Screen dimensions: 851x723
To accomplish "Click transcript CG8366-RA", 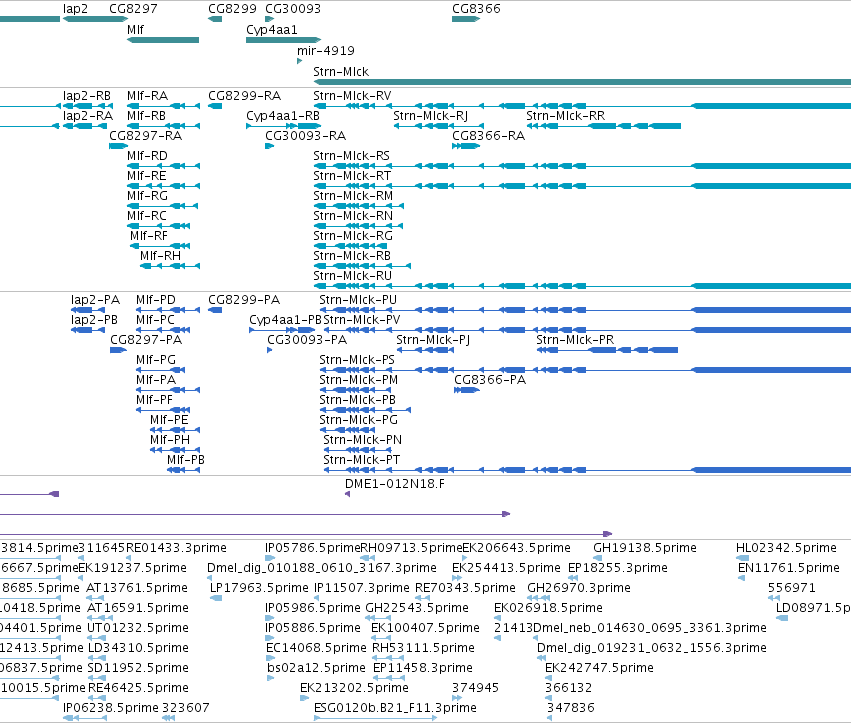I will (488, 136).
